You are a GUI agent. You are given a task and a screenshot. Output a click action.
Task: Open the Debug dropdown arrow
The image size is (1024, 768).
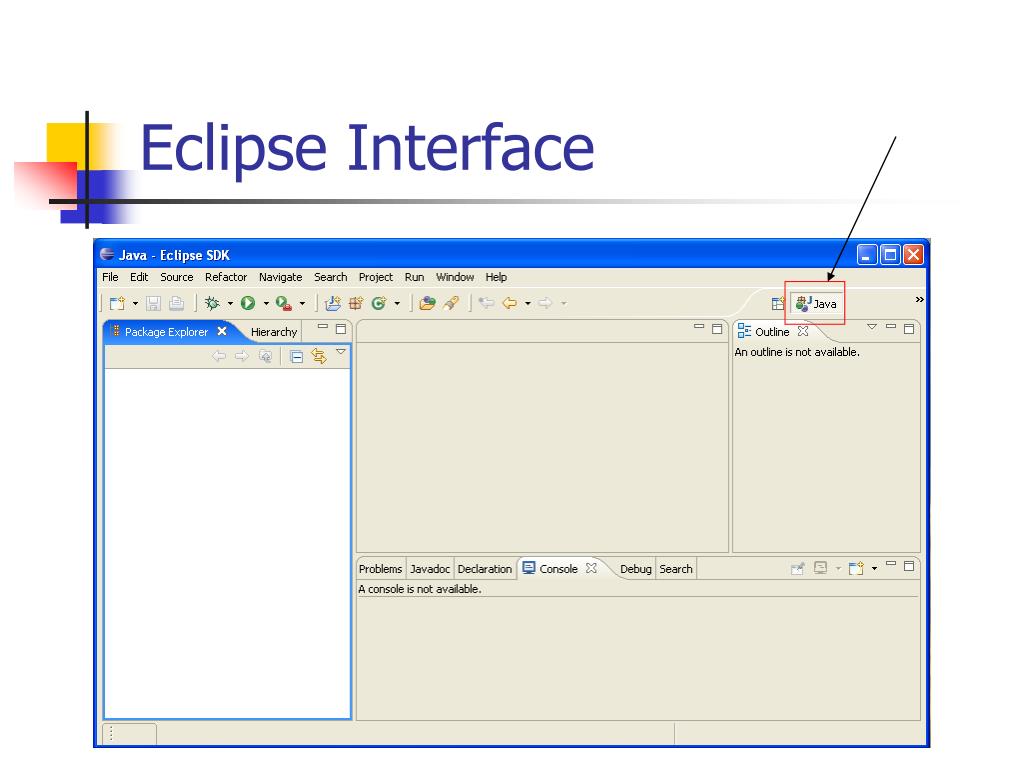[x=230, y=304]
